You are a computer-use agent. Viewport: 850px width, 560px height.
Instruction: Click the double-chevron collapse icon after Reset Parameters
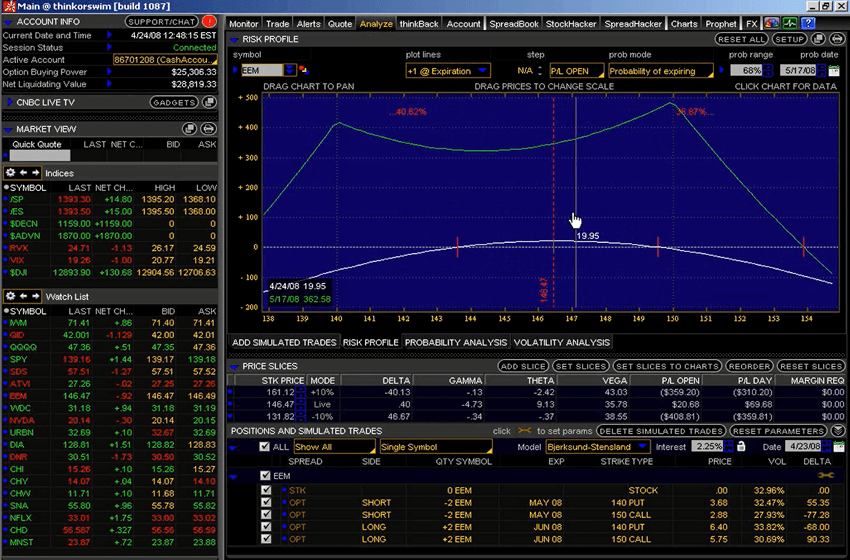coord(838,430)
